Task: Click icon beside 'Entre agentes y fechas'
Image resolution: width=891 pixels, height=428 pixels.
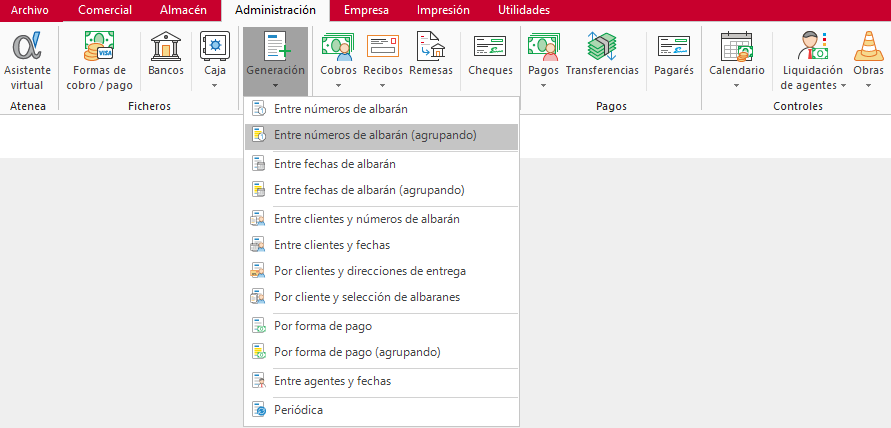Action: click(259, 381)
